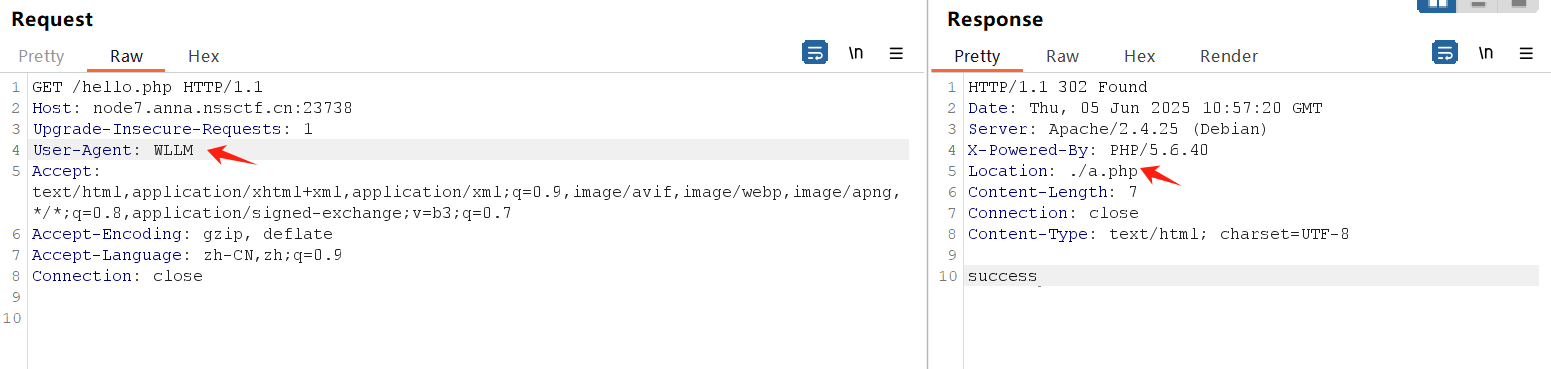
Task: Select top-bottom layout view icon
Action: pos(1477,4)
